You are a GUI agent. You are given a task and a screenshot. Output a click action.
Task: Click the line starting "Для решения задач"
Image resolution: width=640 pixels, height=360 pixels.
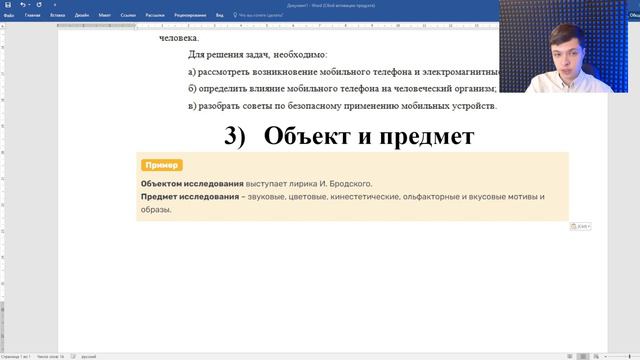[258, 54]
